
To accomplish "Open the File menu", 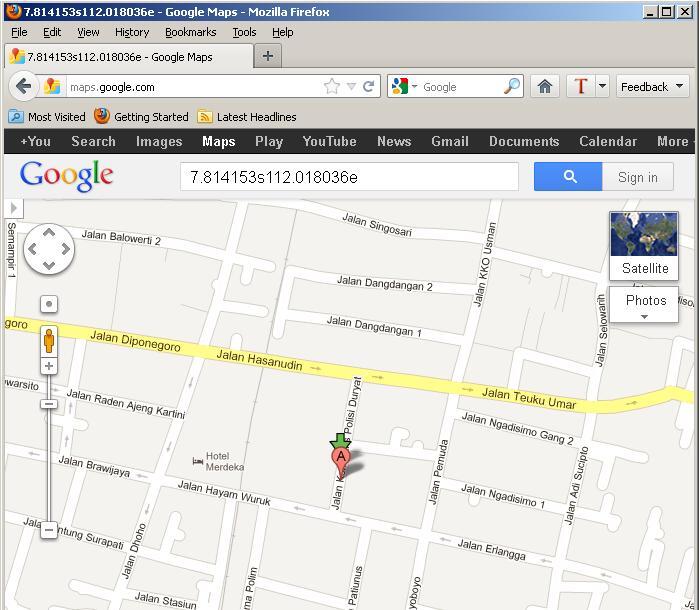I will point(19,32).
